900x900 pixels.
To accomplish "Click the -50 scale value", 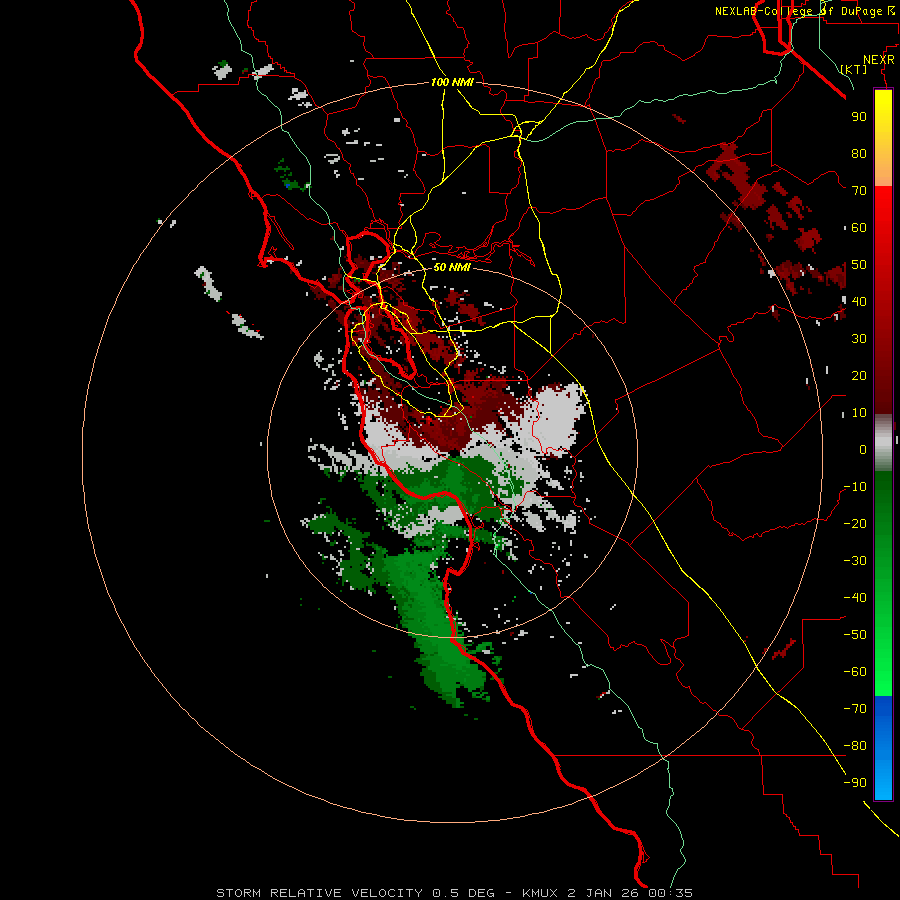I will point(855,635).
